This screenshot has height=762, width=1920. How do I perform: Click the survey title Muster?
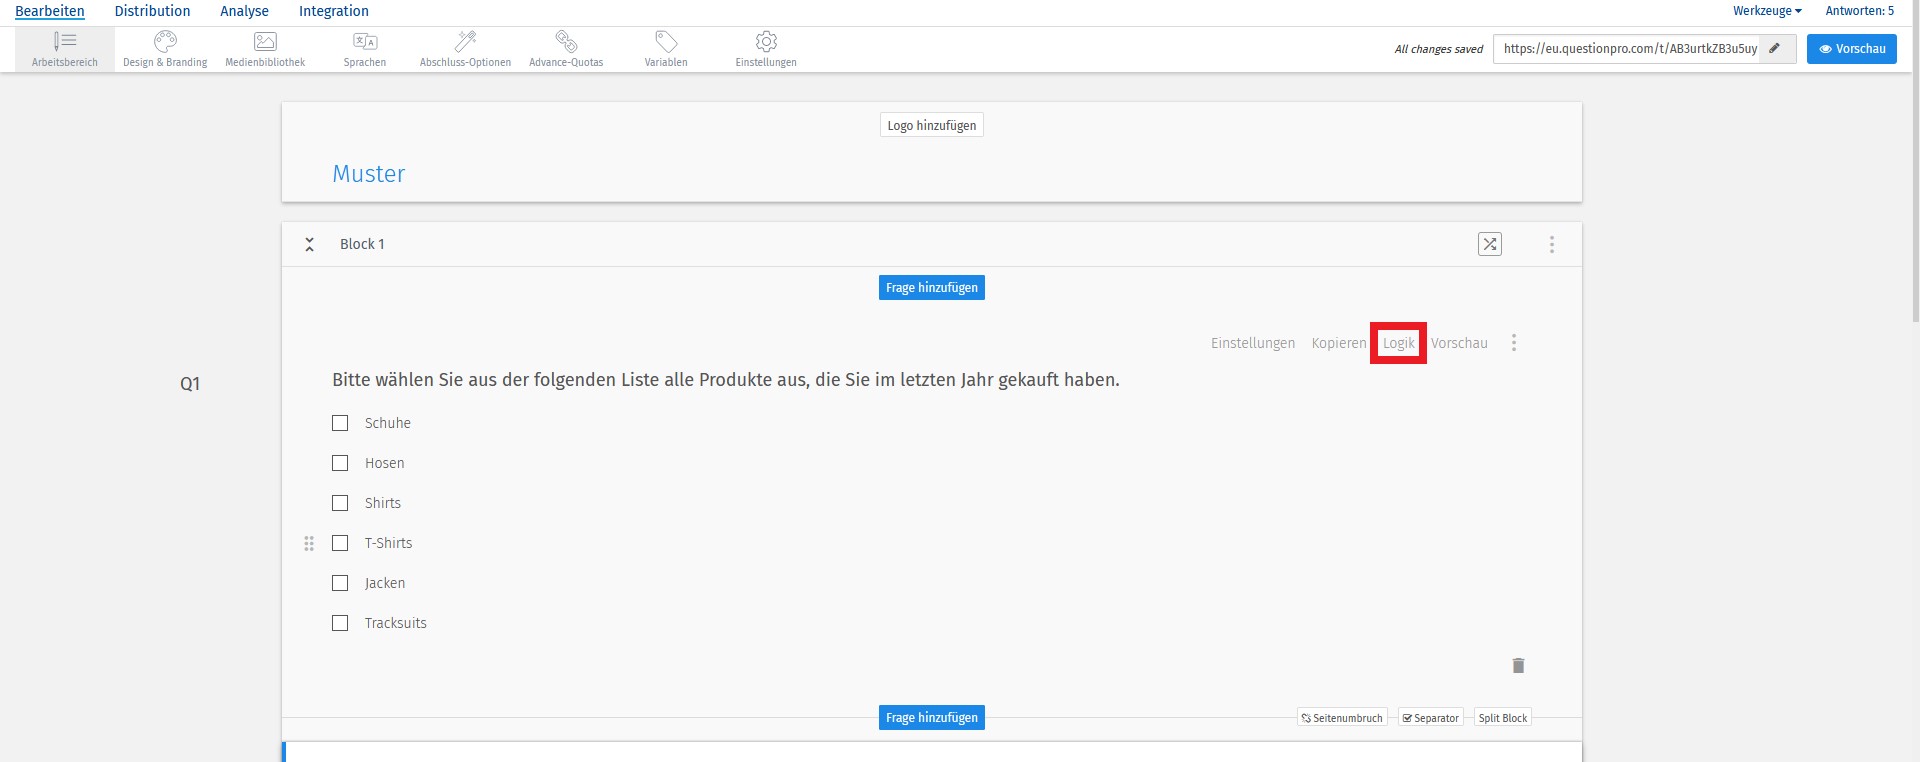pyautogui.click(x=369, y=174)
